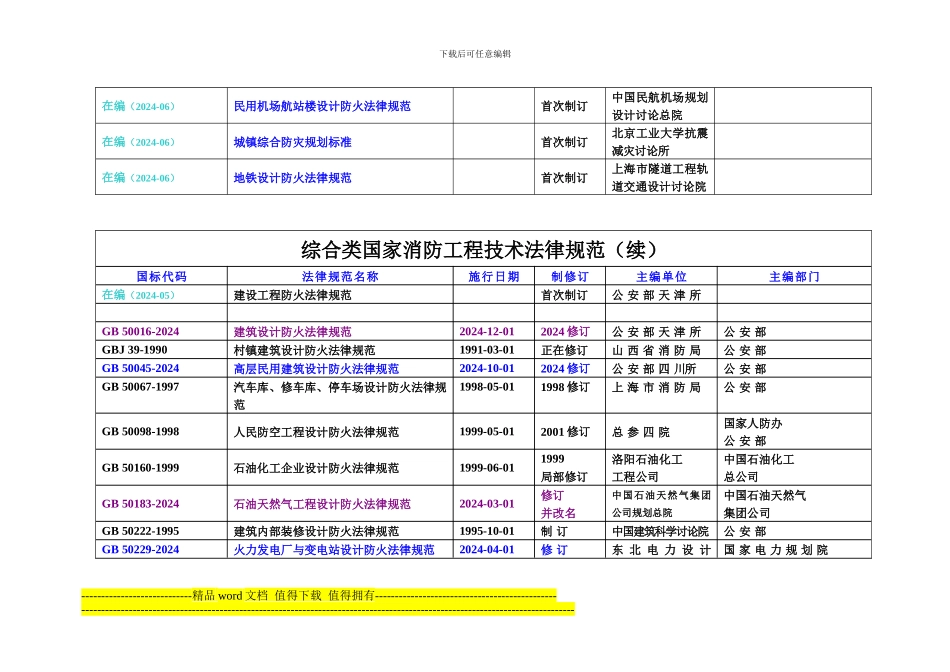Click the 主编部门 column header

pos(794,276)
